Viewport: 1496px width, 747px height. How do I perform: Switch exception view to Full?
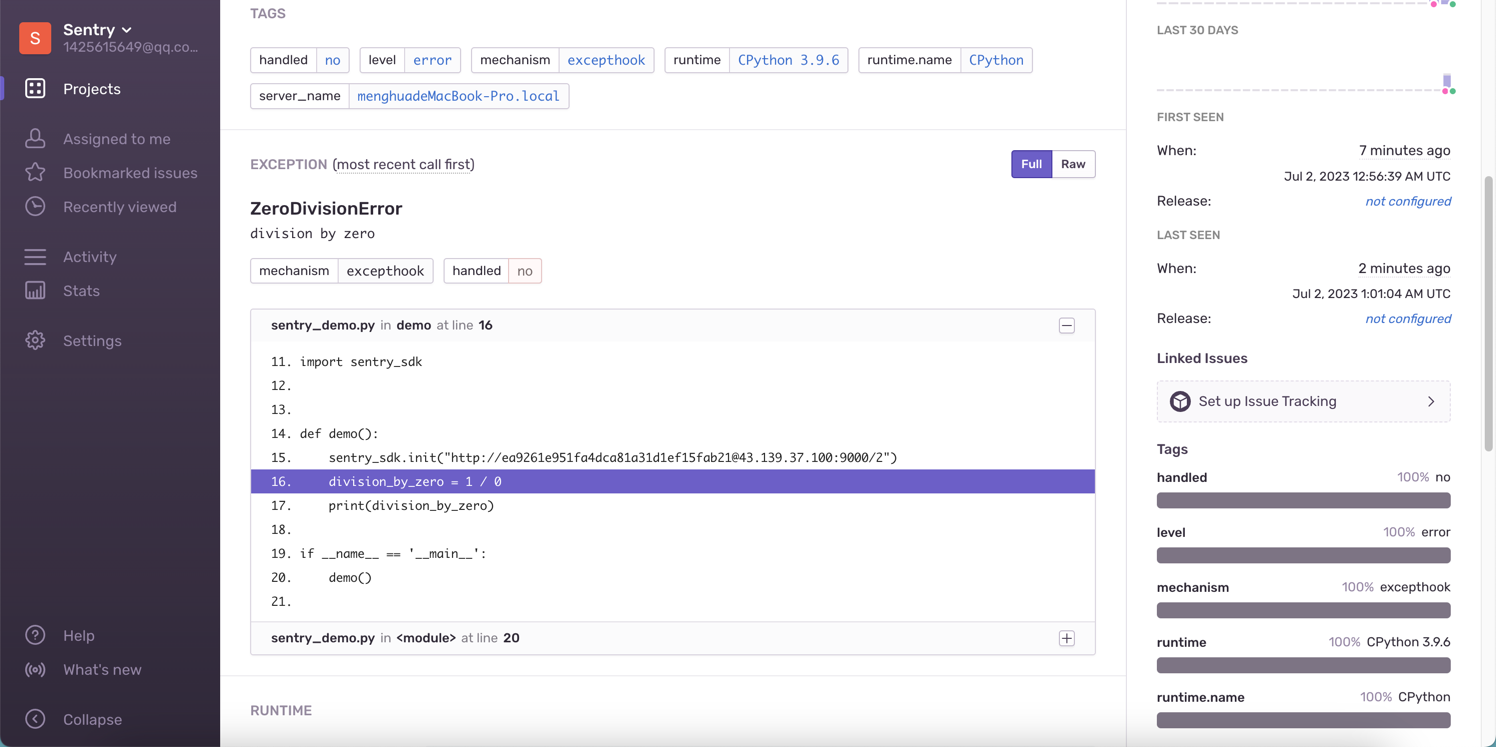click(x=1031, y=164)
